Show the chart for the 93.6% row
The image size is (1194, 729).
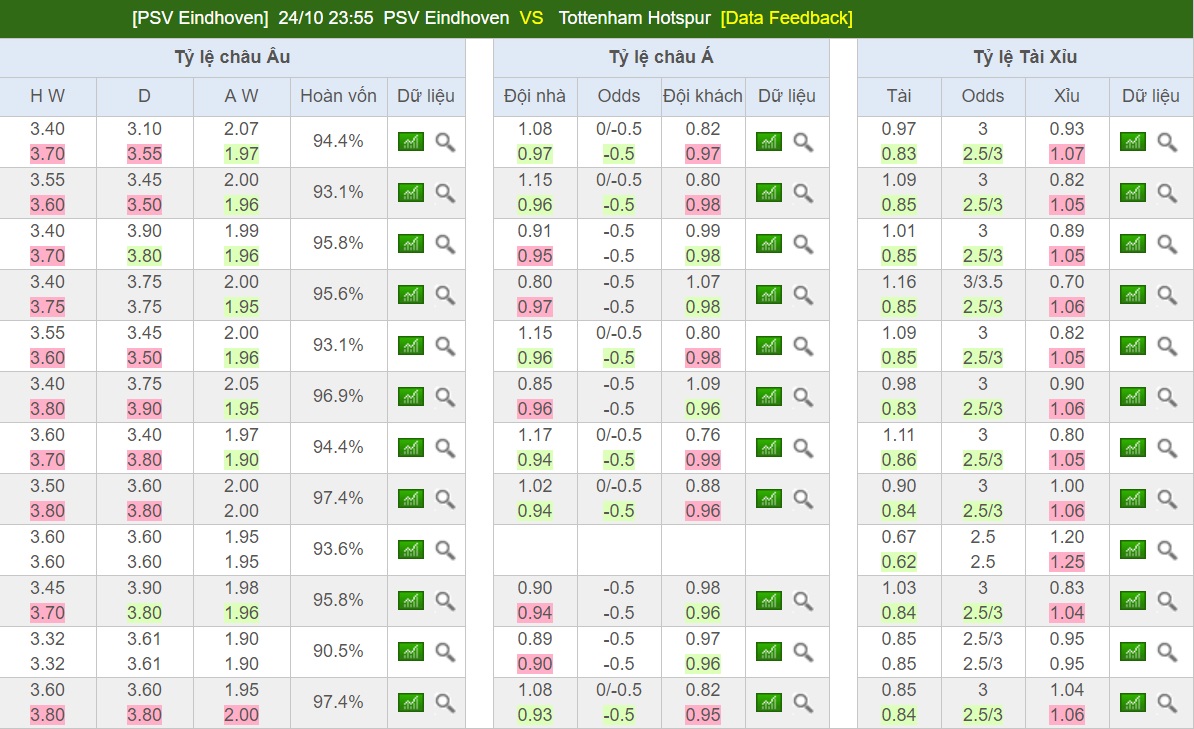click(x=410, y=550)
